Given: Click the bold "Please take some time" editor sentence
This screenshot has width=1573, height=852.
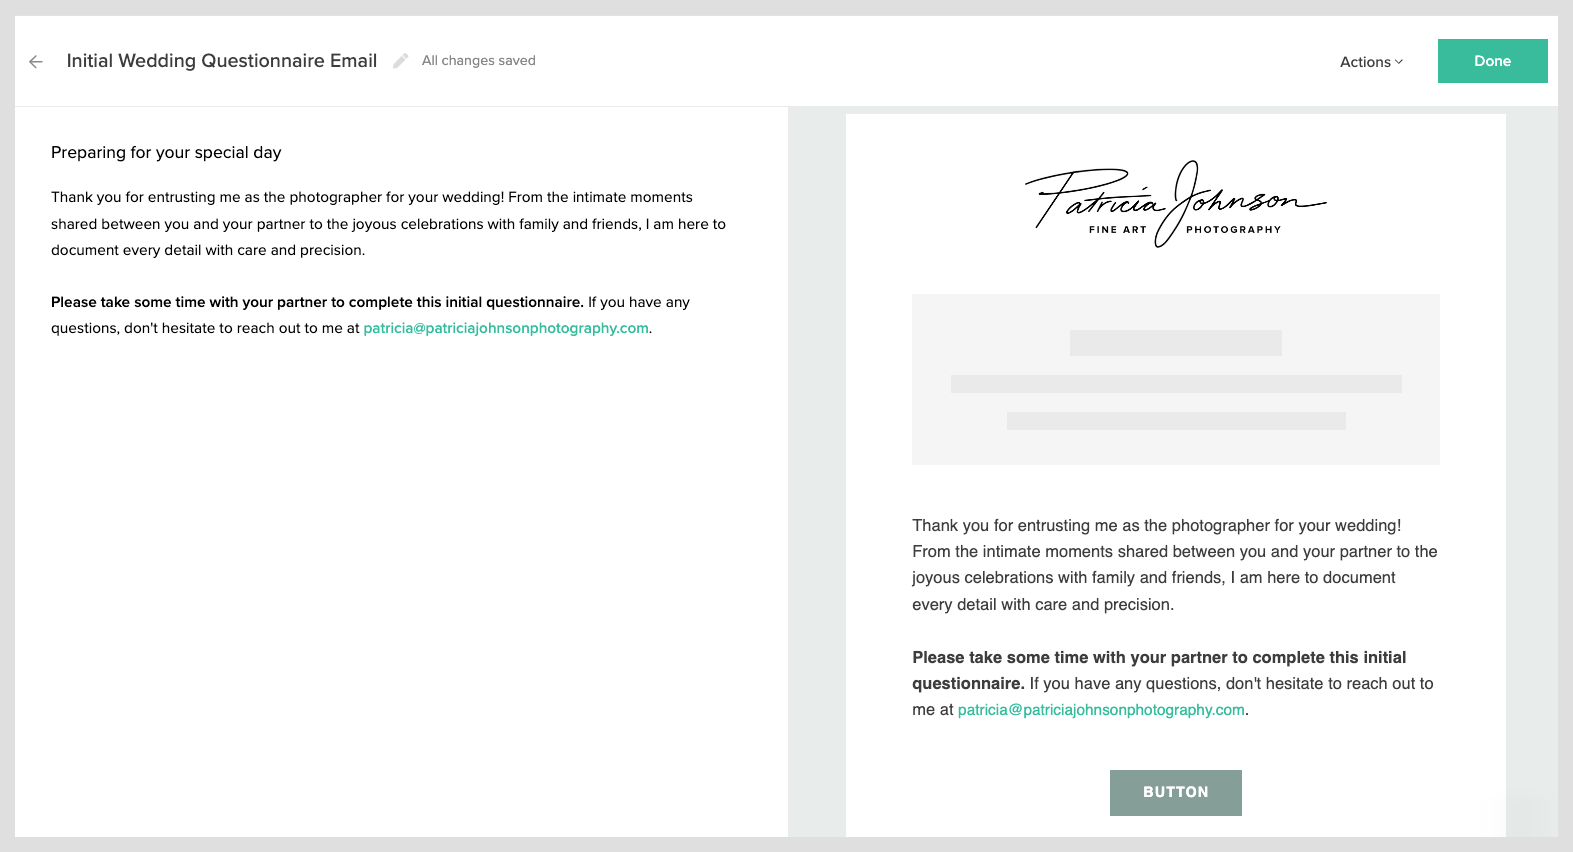Looking at the screenshot, I should click(x=317, y=302).
